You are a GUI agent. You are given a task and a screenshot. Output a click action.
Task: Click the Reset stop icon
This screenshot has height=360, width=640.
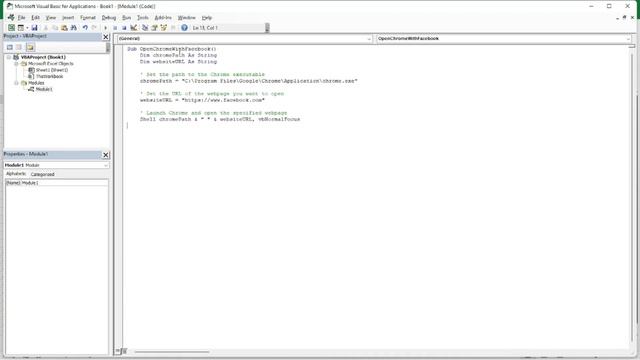(124, 28)
